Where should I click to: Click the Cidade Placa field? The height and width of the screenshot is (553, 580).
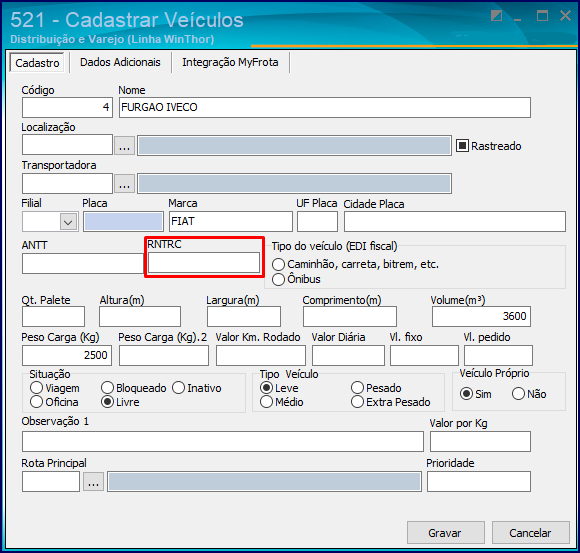[455, 222]
